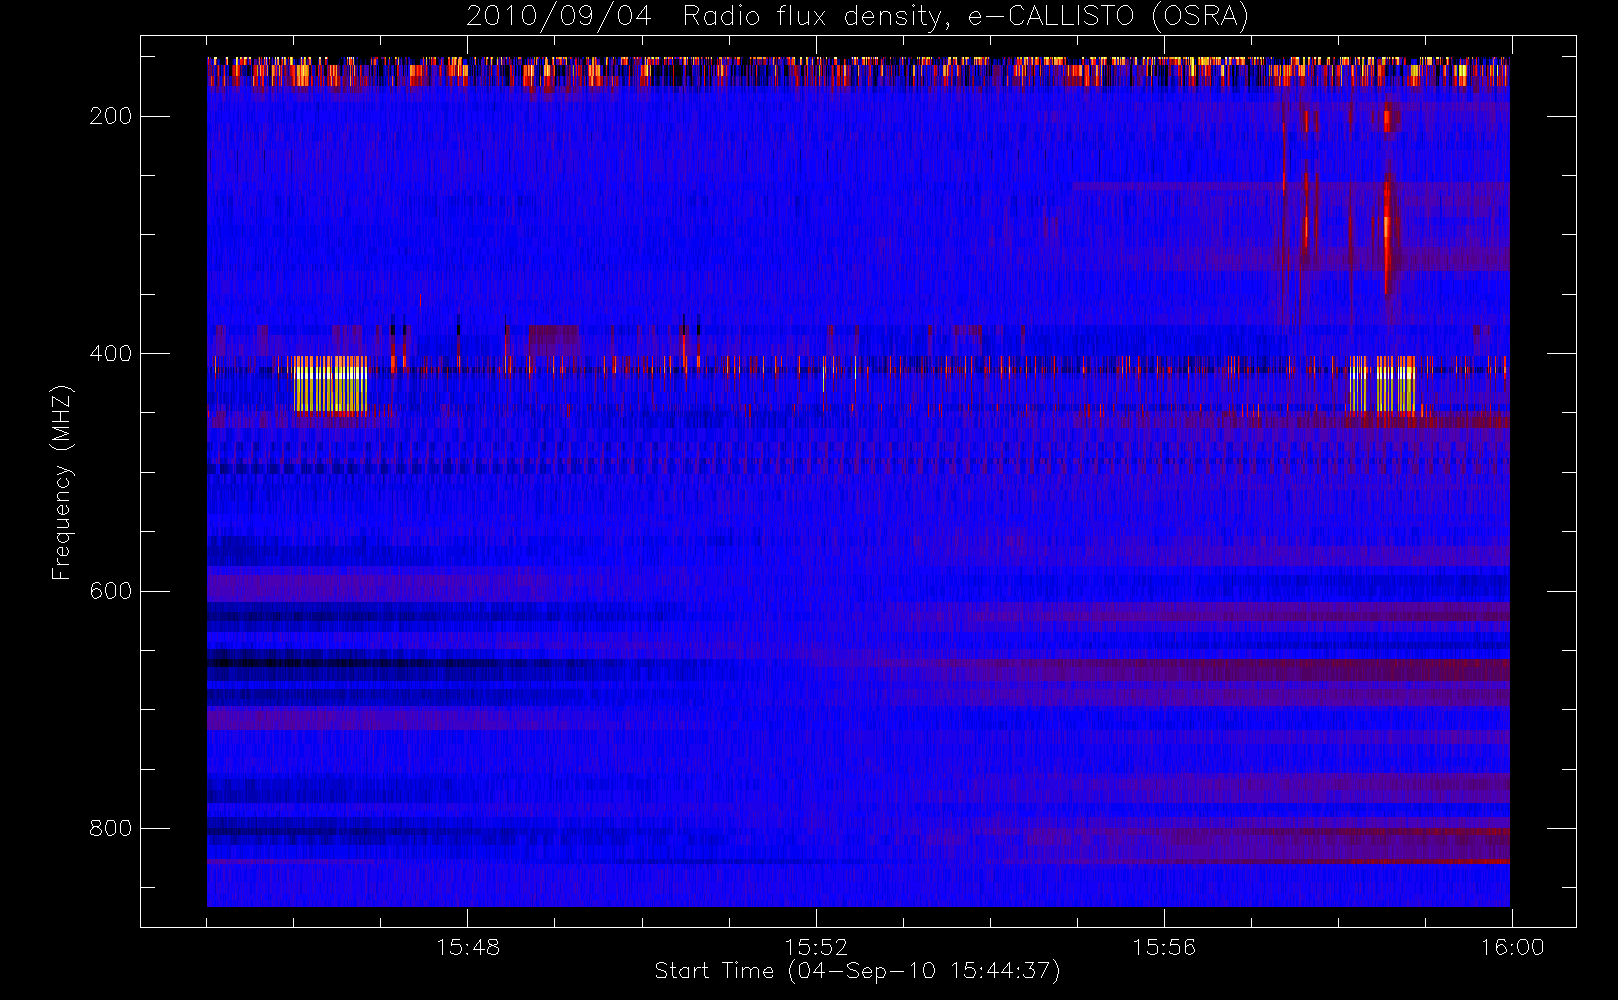
Task: Click the 600 frequency tick label
Action: coord(110,591)
